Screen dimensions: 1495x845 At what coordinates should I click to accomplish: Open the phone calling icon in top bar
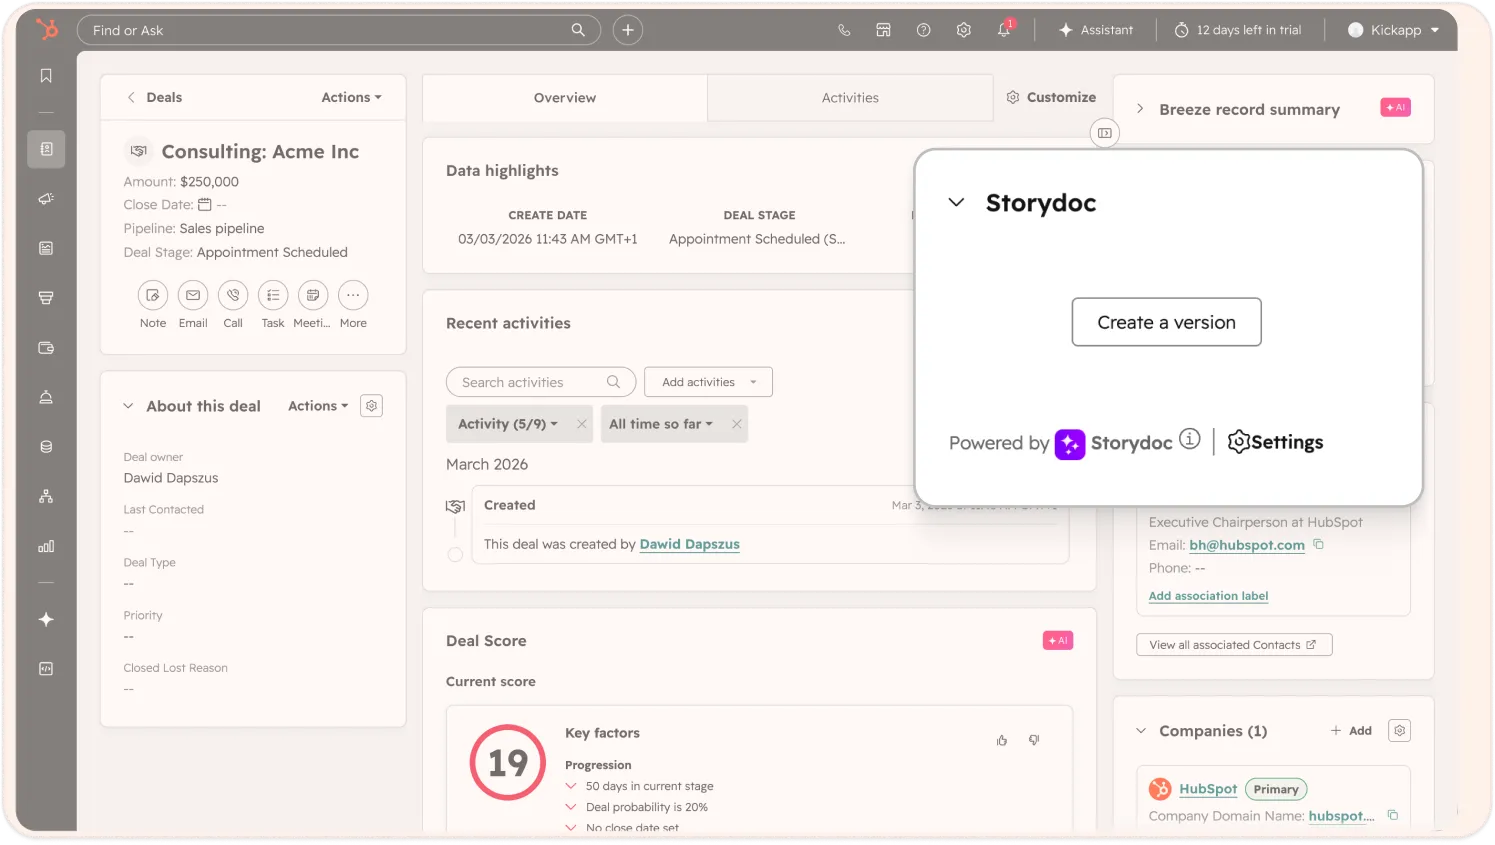pyautogui.click(x=844, y=30)
